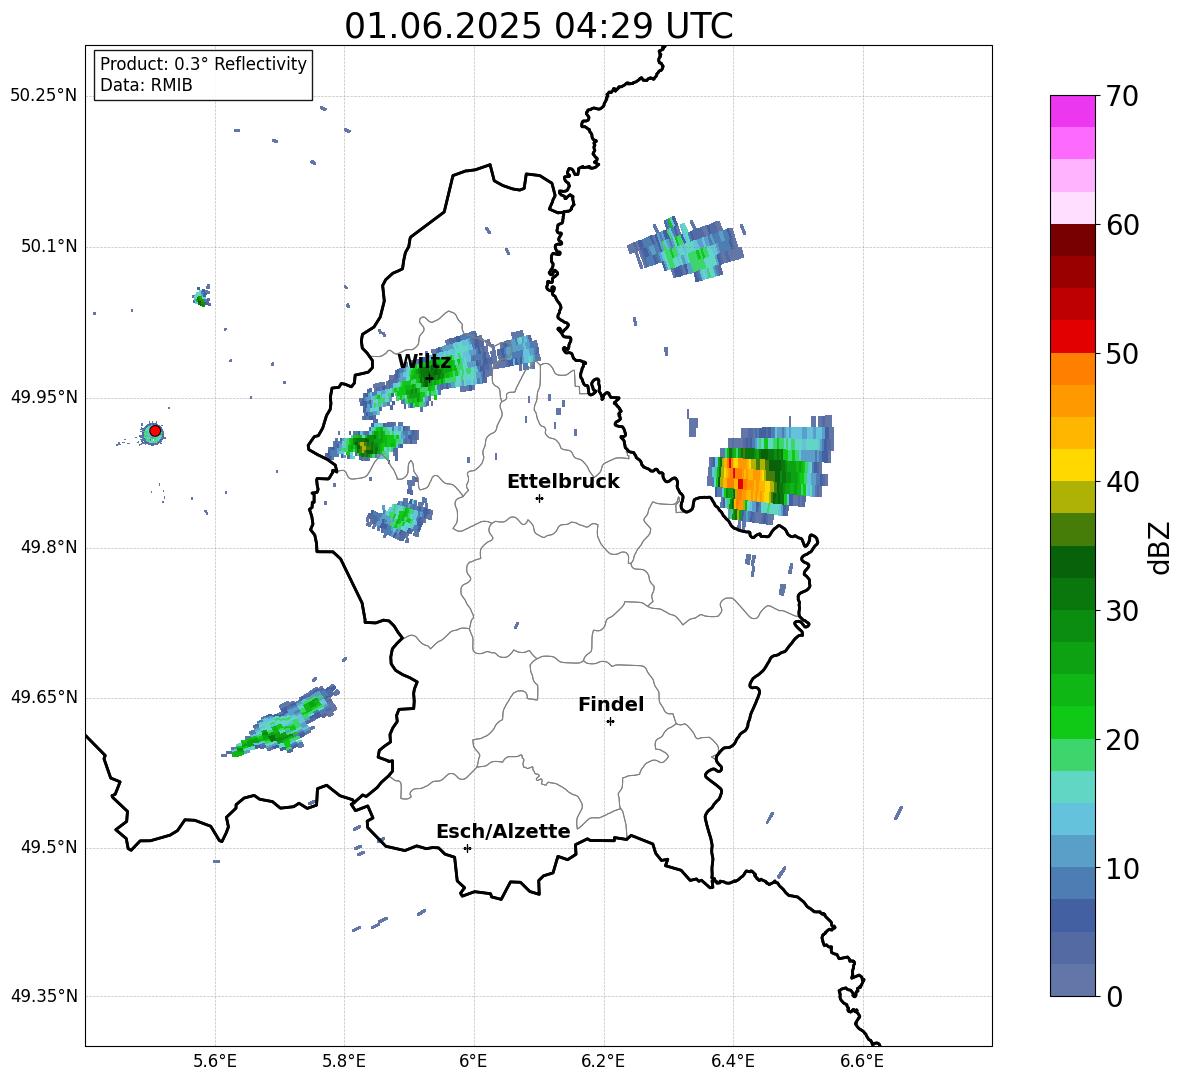
Task: Click the 6.6°E longitude label
Action: pyautogui.click(x=862, y=1061)
